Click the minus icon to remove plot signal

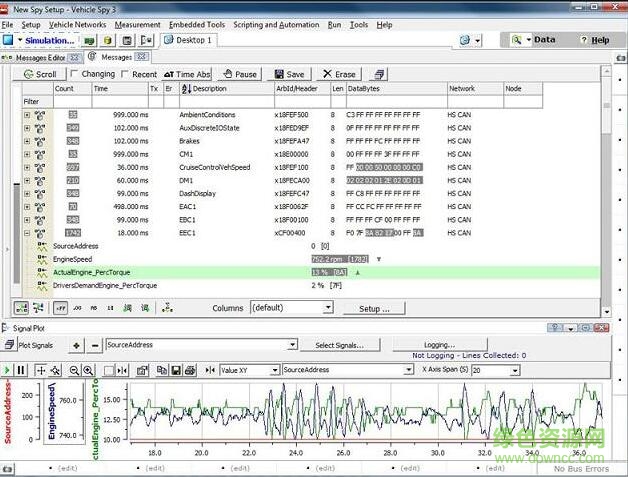(x=94, y=345)
